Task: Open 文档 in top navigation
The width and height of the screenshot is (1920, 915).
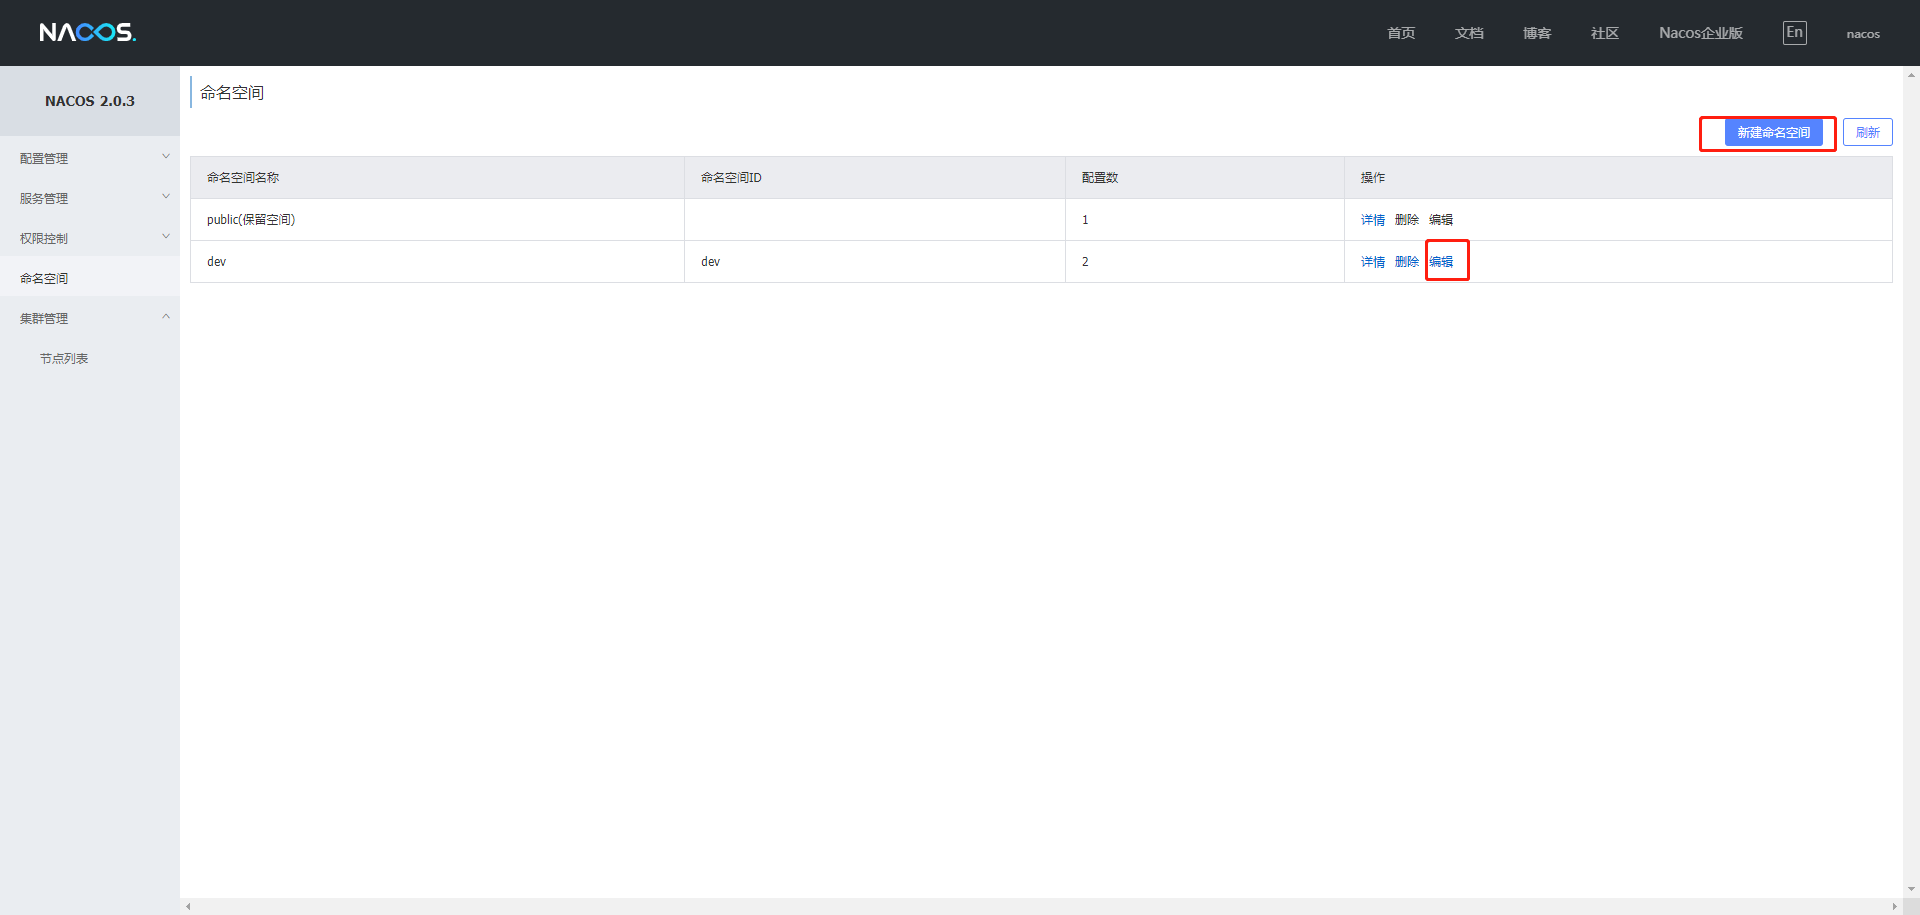Action: (1469, 33)
